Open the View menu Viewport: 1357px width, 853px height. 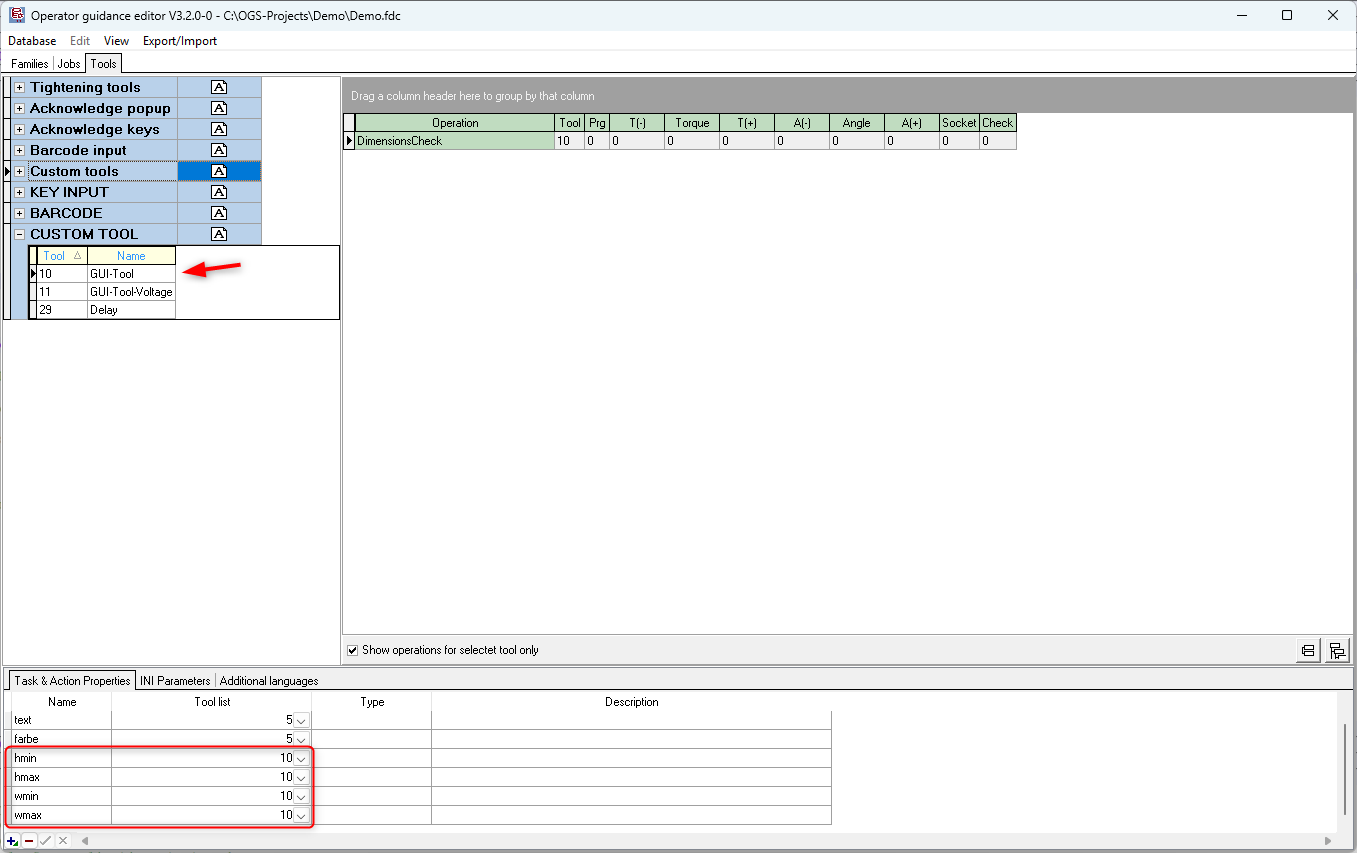coord(116,41)
